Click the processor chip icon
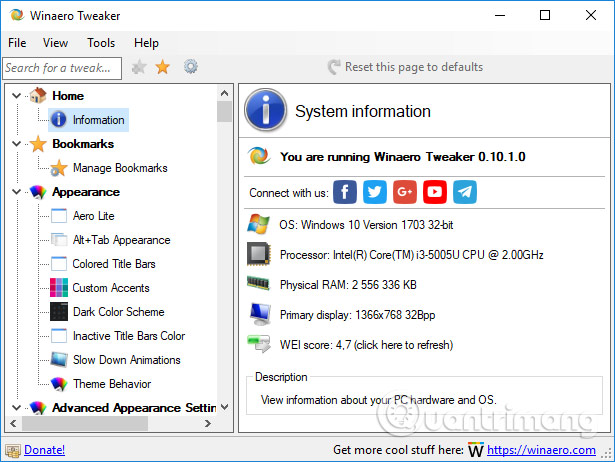The width and height of the screenshot is (615, 462). [258, 254]
